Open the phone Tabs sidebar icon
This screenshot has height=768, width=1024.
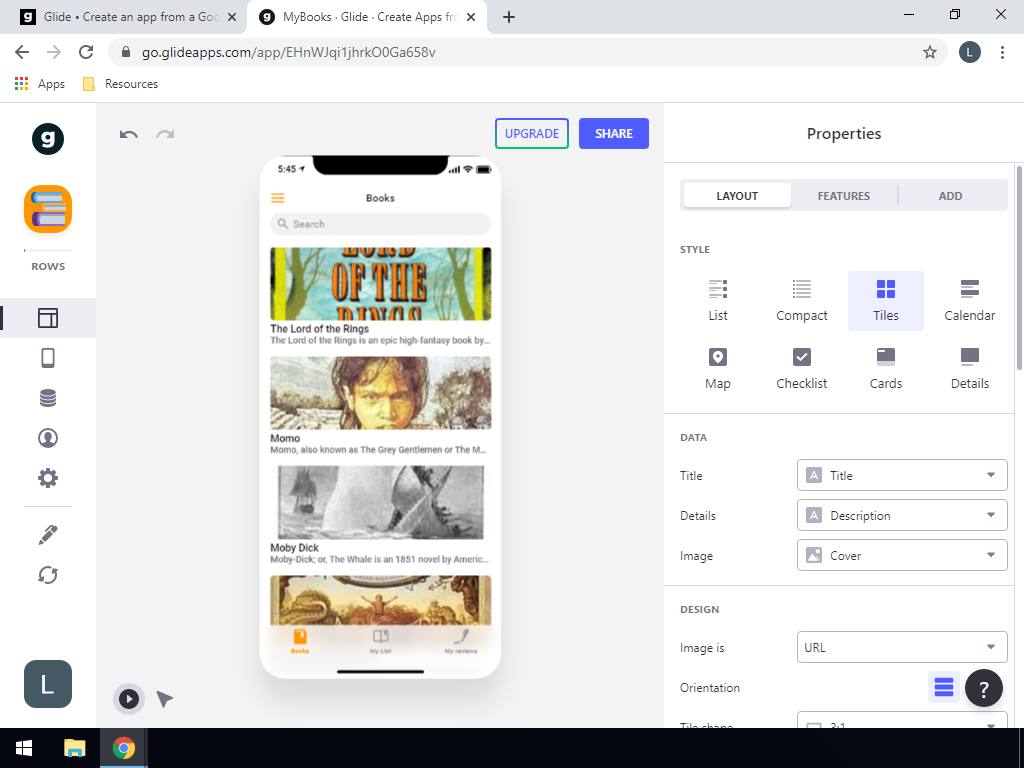pyautogui.click(x=48, y=358)
